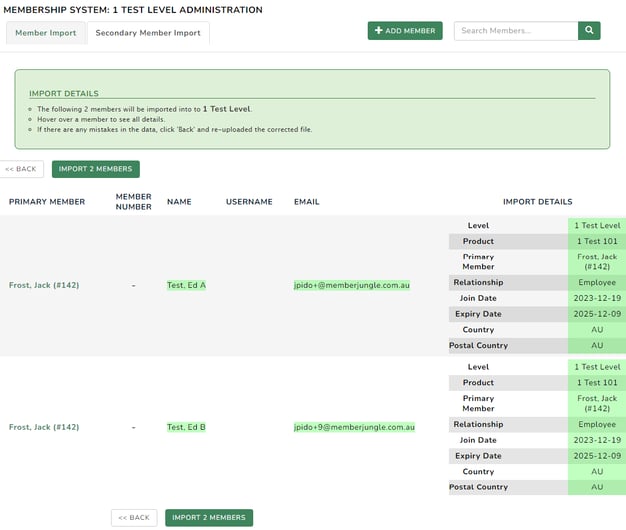626x530 pixels.
Task: Open Frost, Jack (#142) in second row
Action: pos(44,427)
